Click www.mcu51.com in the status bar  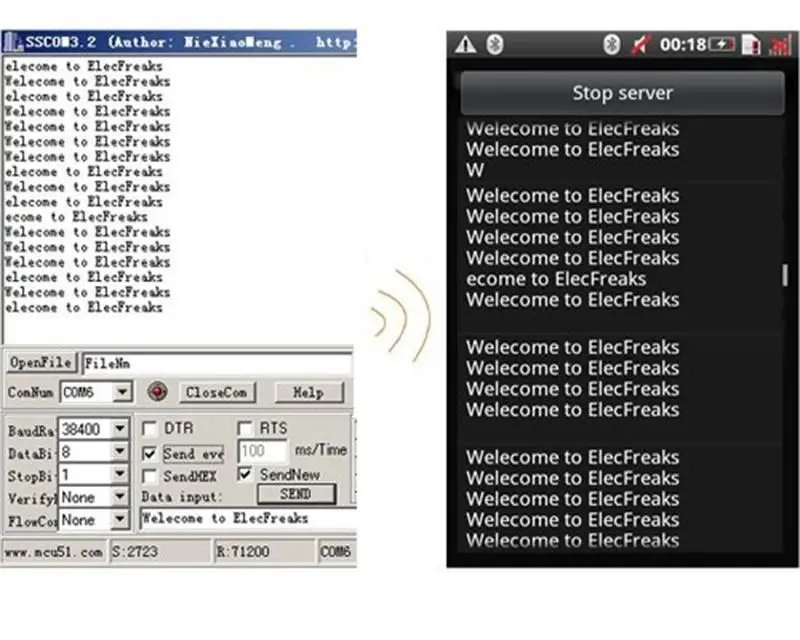pyautogui.click(x=54, y=552)
